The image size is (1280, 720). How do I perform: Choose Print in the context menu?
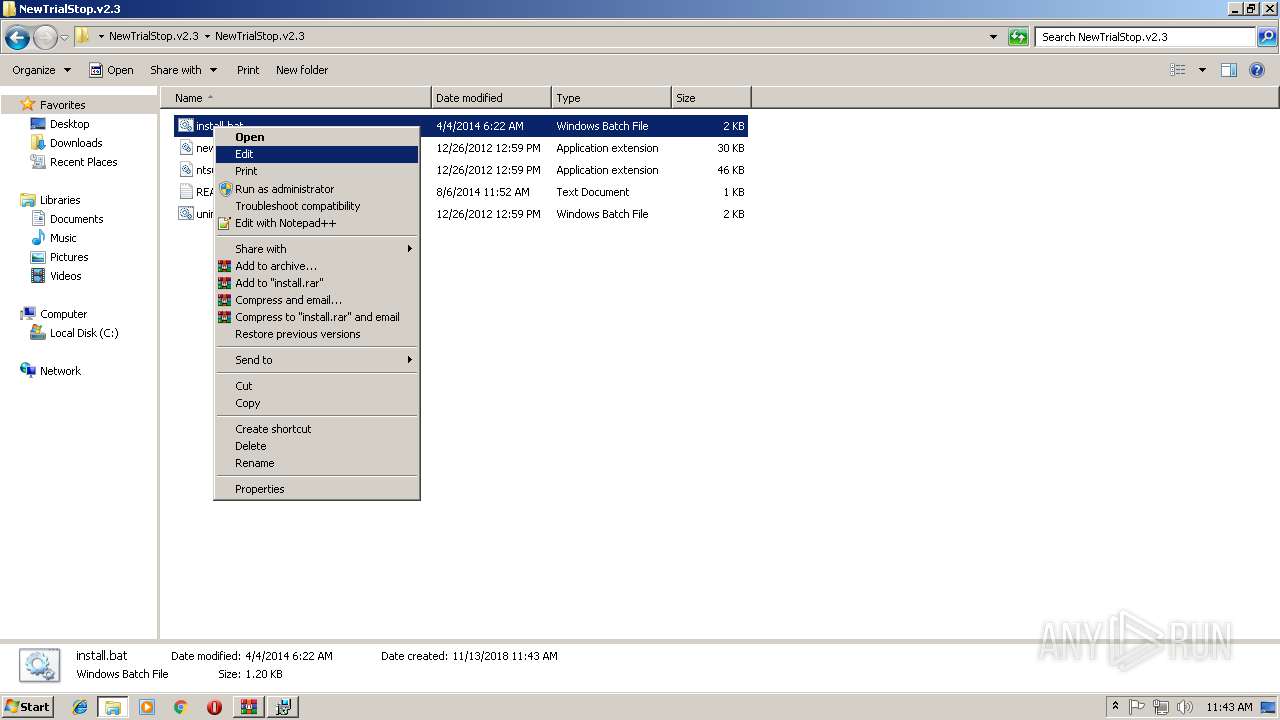pyautogui.click(x=317, y=171)
